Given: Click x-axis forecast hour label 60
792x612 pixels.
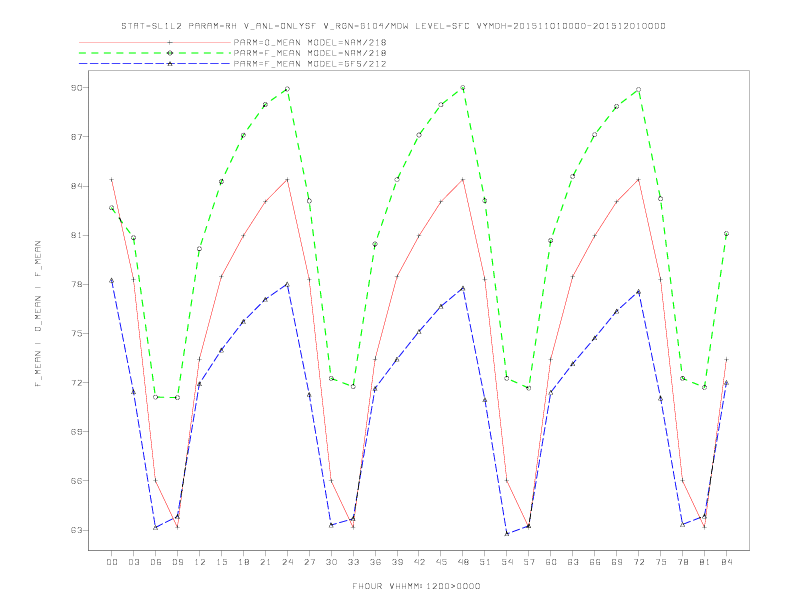Looking at the screenshot, I should pyautogui.click(x=551, y=562).
